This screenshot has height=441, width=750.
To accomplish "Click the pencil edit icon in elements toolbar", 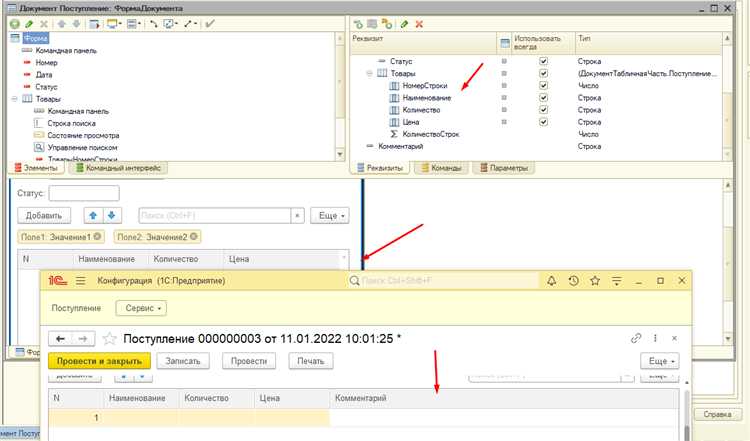I will coord(29,22).
